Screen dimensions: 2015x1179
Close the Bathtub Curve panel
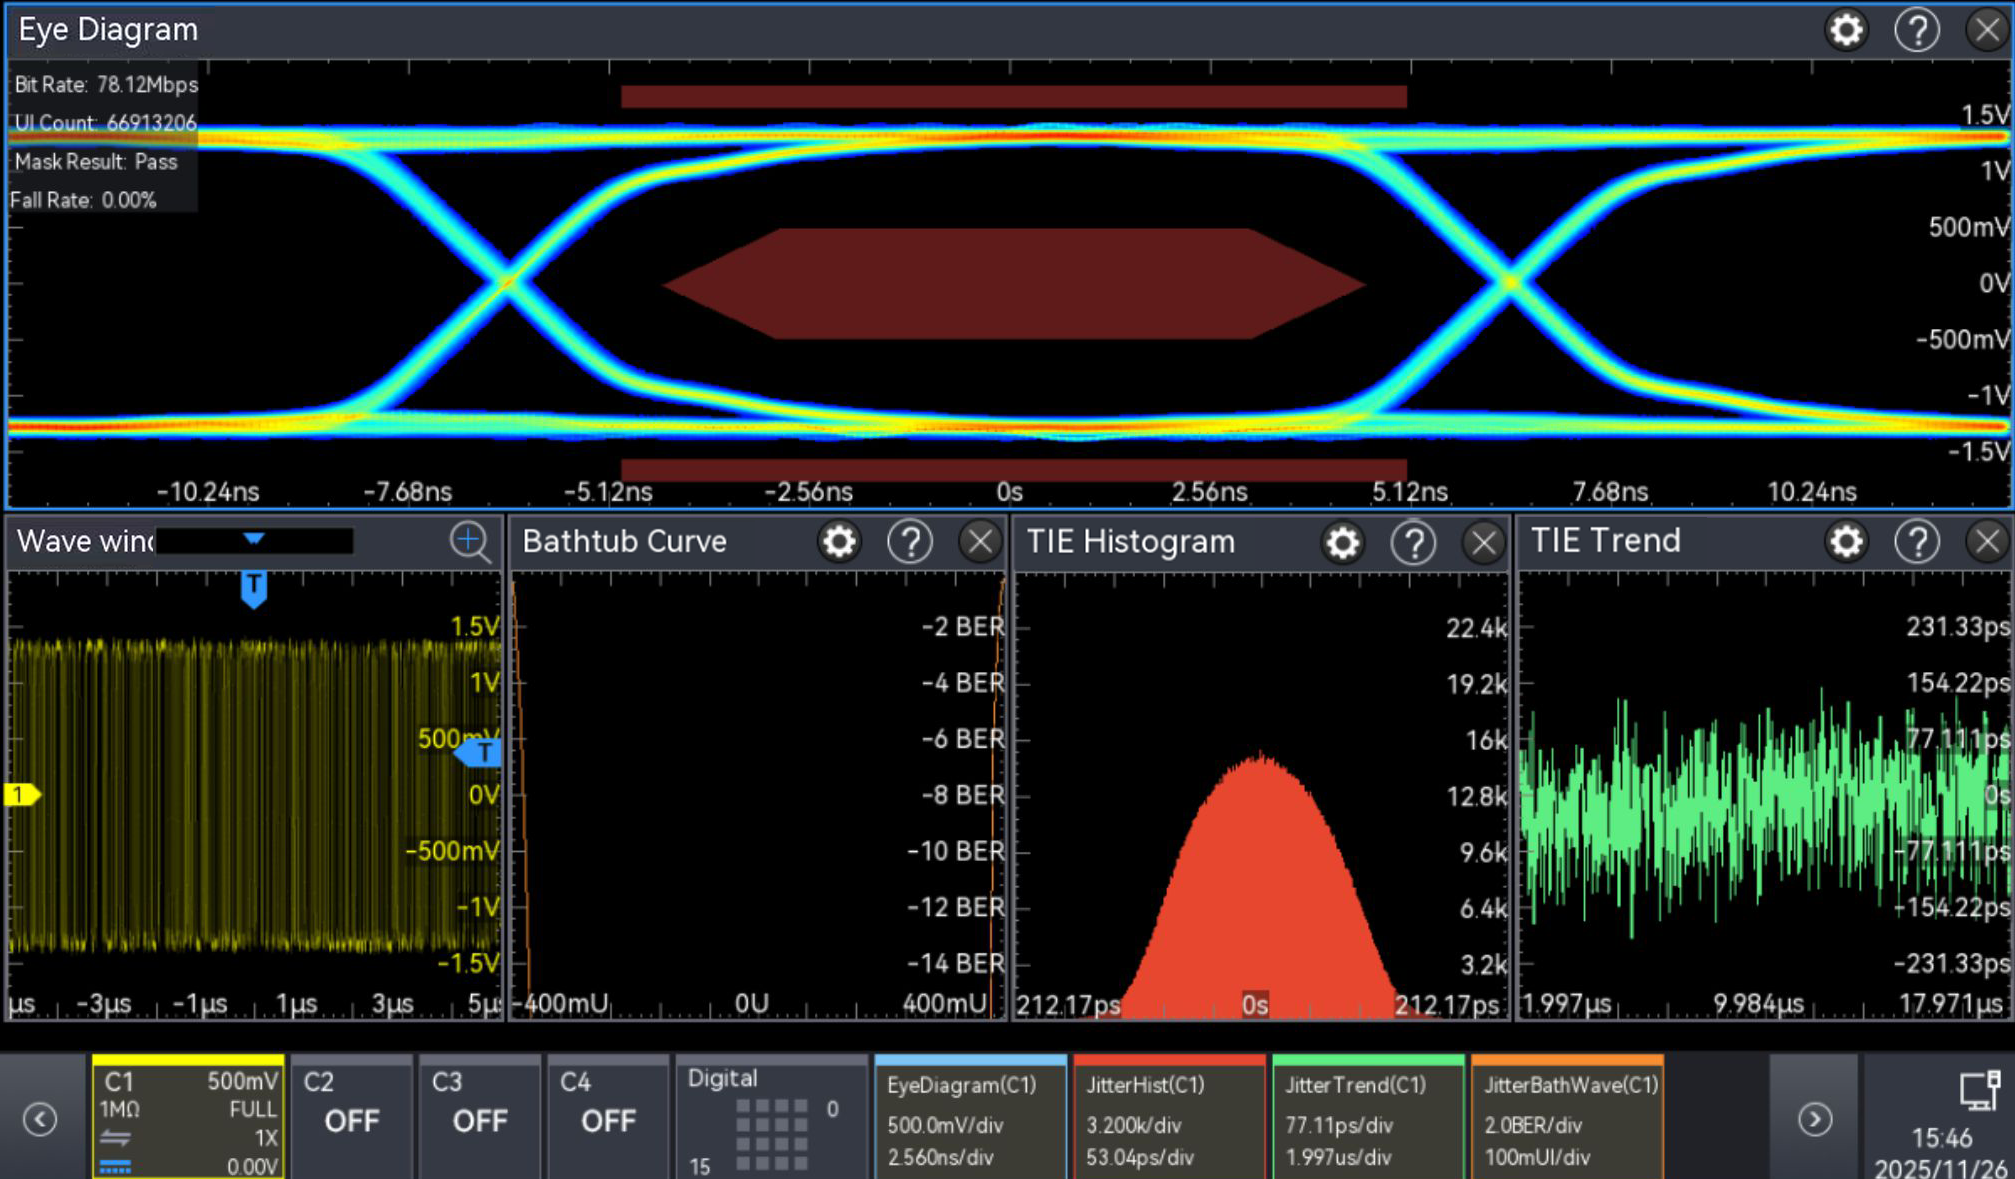(980, 542)
